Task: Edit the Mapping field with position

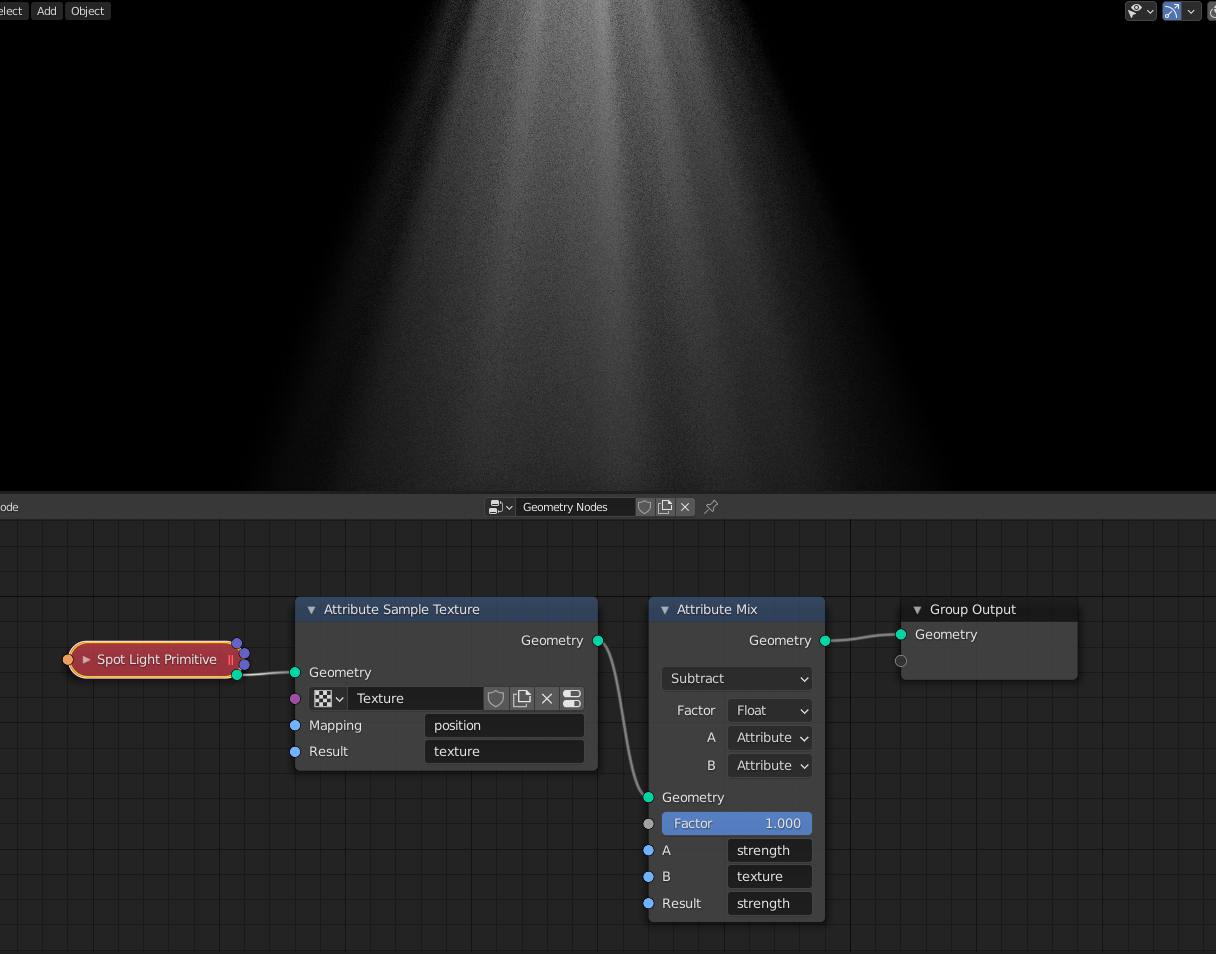Action: tap(504, 725)
